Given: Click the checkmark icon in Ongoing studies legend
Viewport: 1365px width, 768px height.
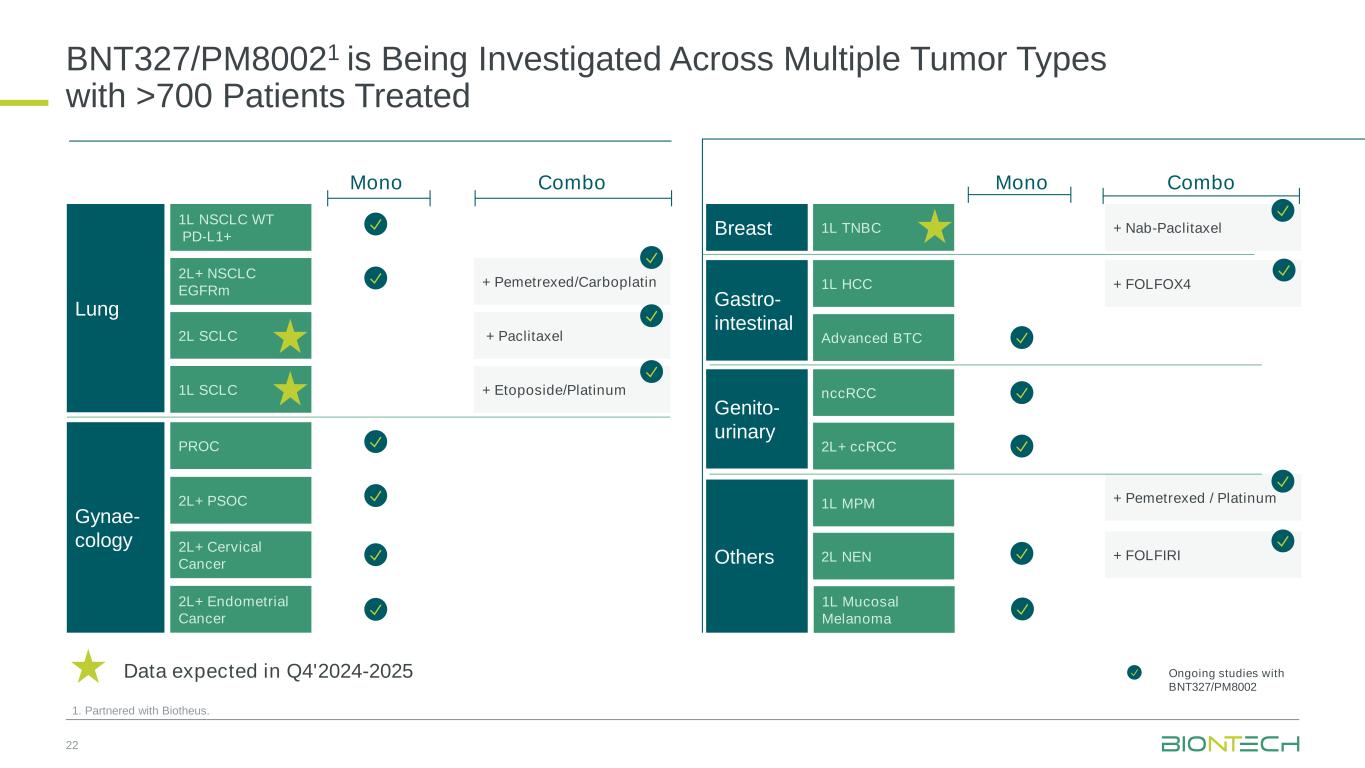Looking at the screenshot, I should 1134,673.
